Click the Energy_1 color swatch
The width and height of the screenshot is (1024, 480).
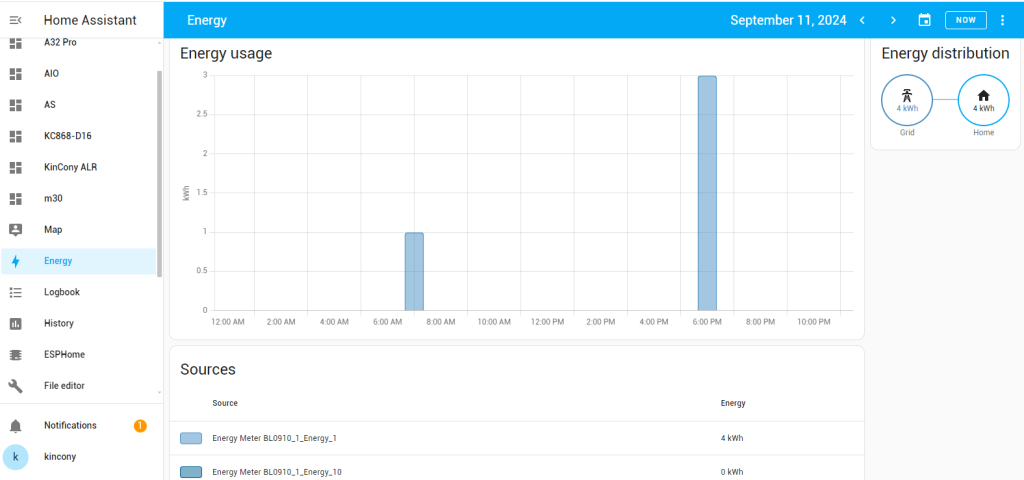[x=191, y=438]
